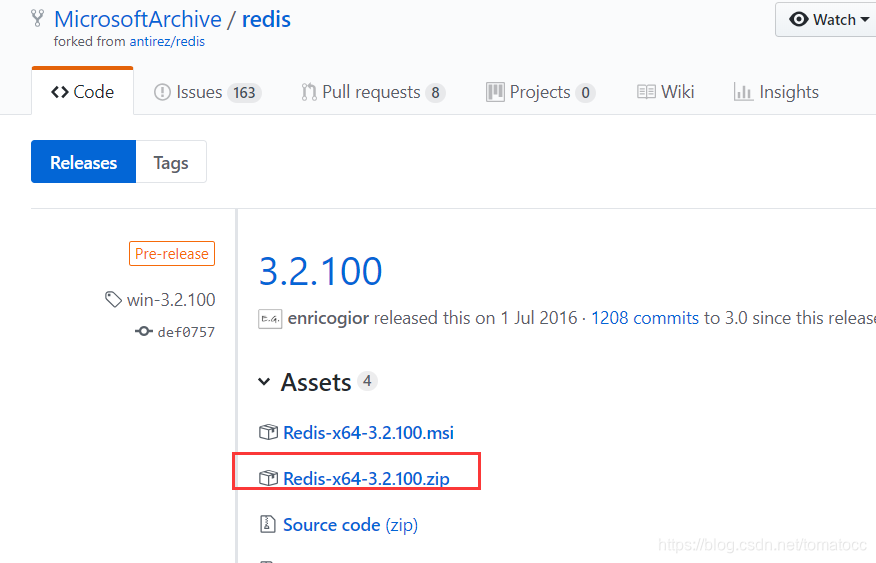The height and width of the screenshot is (563, 876).
Task: Select the Releases button
Action: (x=83, y=162)
